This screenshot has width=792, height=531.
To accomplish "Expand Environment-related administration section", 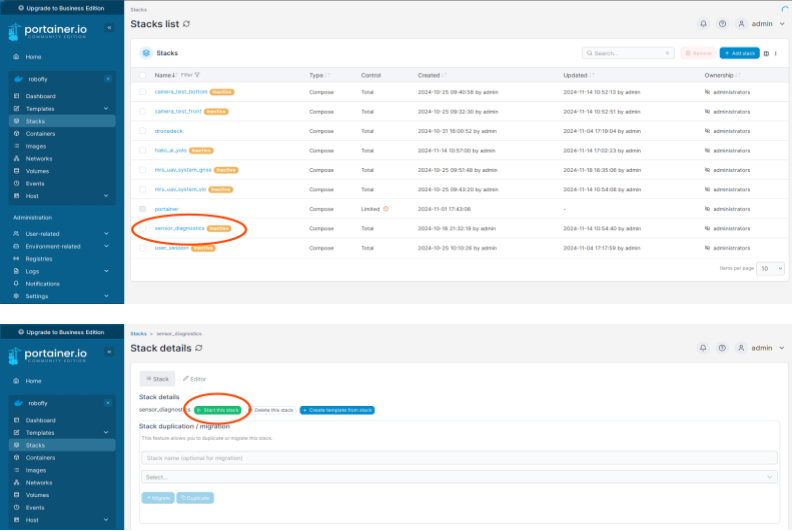I will tap(106, 247).
